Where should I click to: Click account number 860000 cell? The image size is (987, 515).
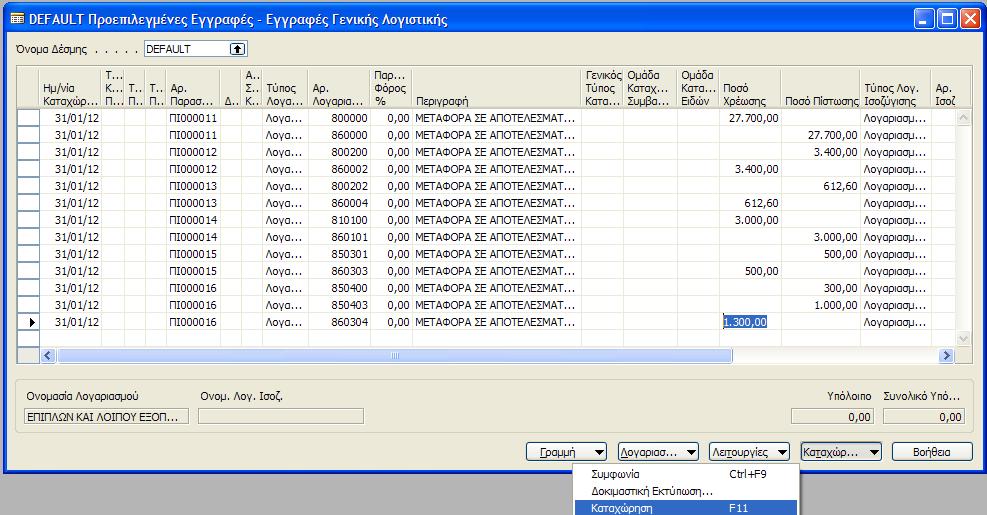pos(339,135)
